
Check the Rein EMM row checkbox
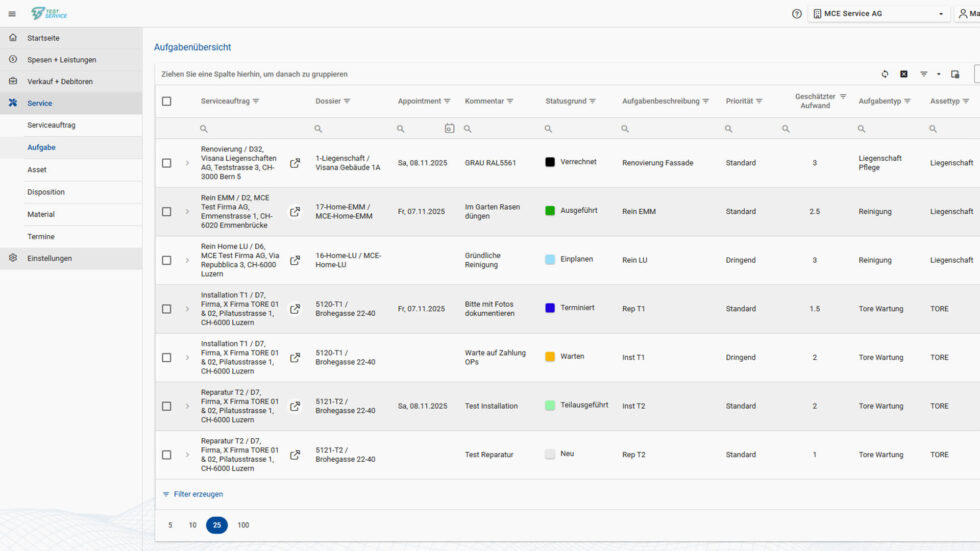coord(167,212)
